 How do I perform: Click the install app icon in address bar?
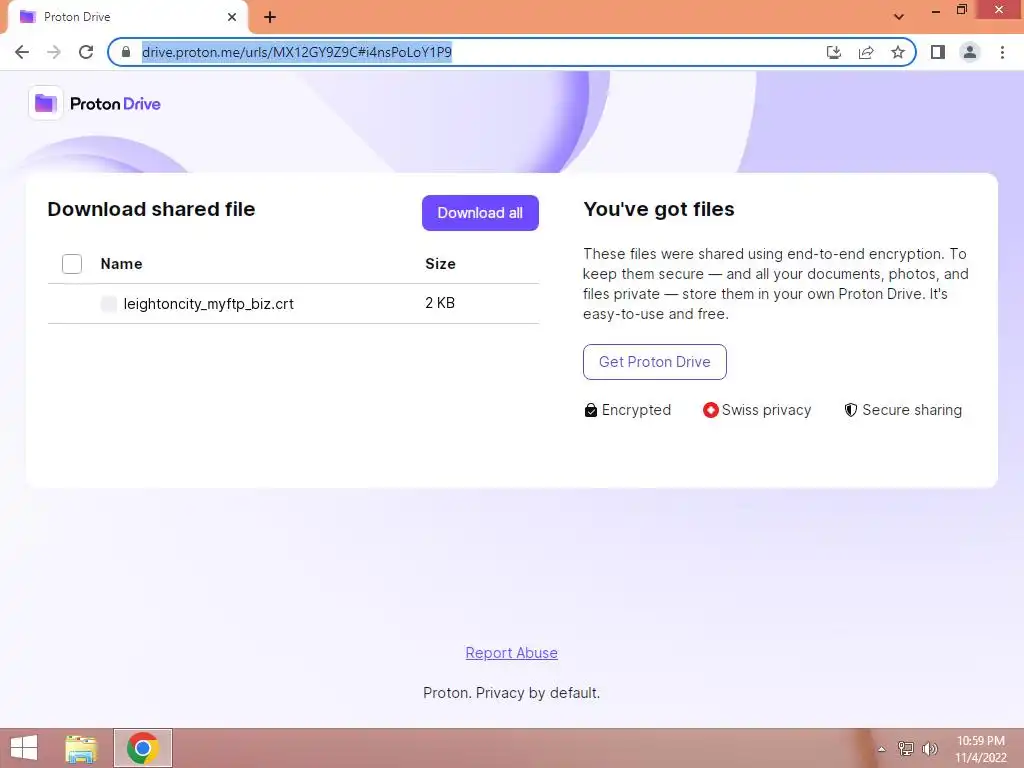(834, 52)
